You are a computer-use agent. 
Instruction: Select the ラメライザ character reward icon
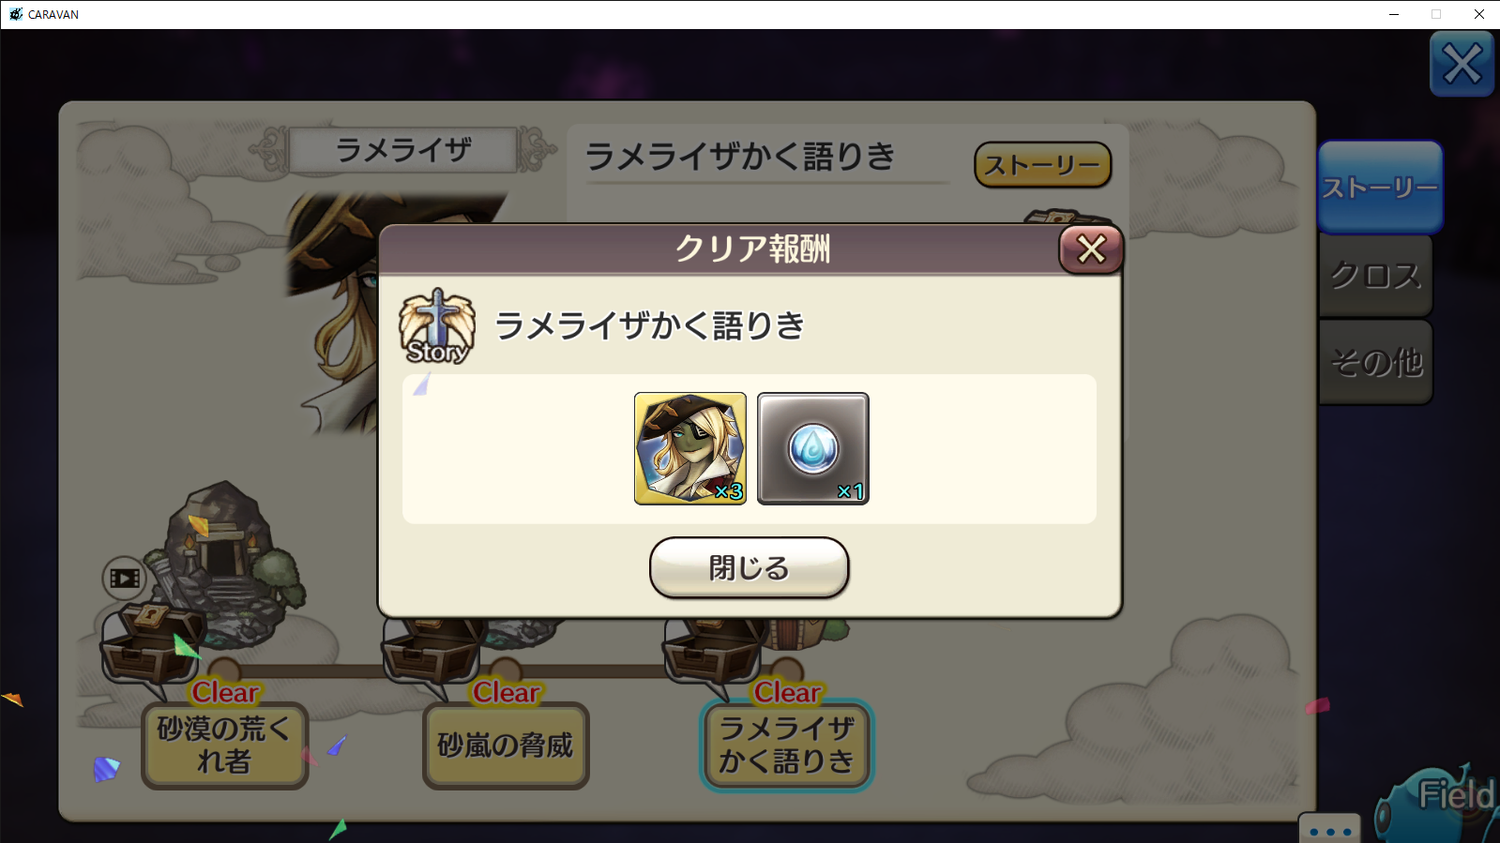690,448
